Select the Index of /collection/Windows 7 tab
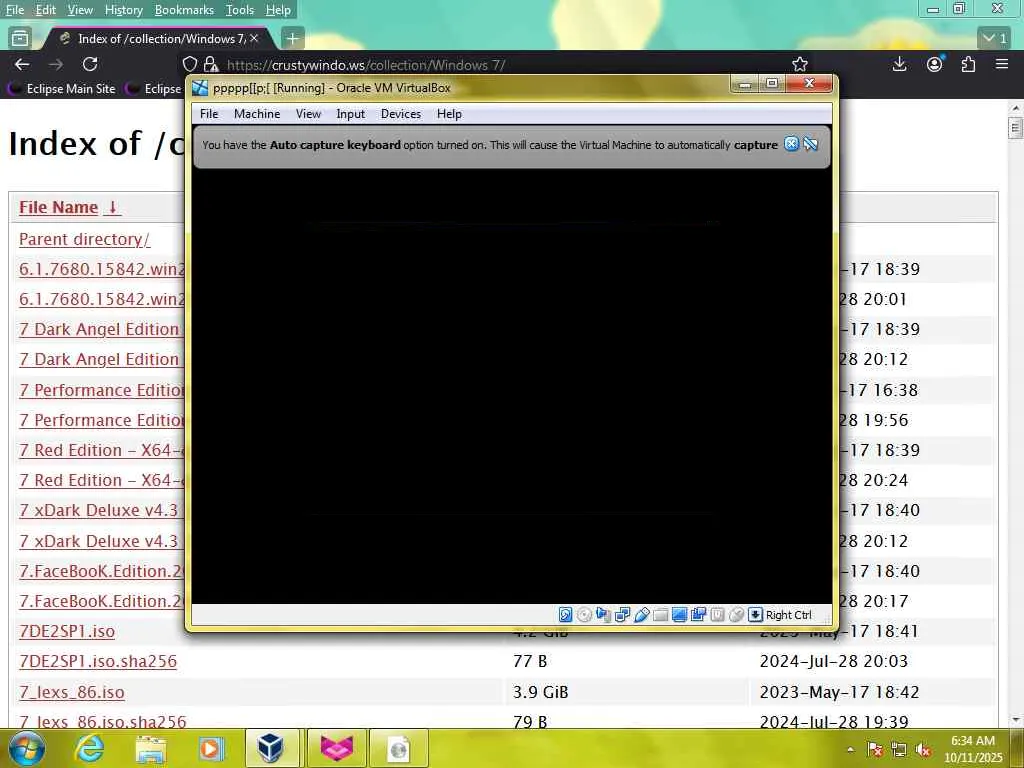The height and width of the screenshot is (768, 1024). pyautogui.click(x=157, y=39)
